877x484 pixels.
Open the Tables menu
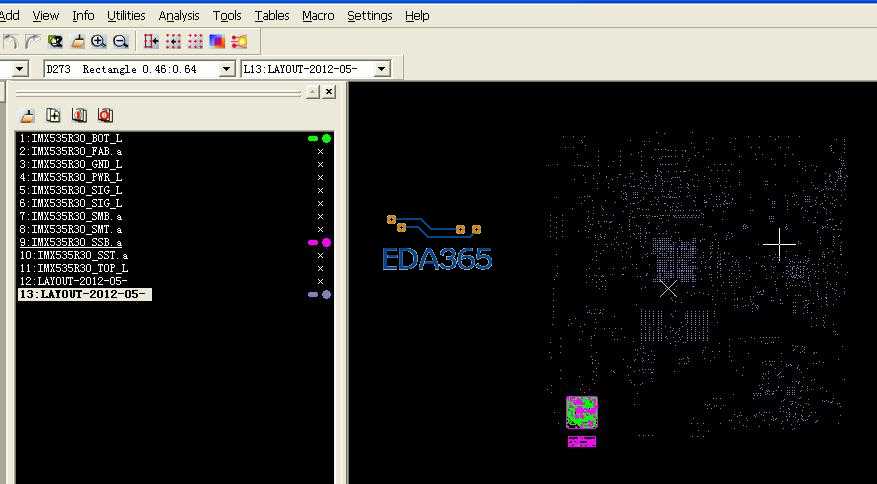(x=272, y=16)
